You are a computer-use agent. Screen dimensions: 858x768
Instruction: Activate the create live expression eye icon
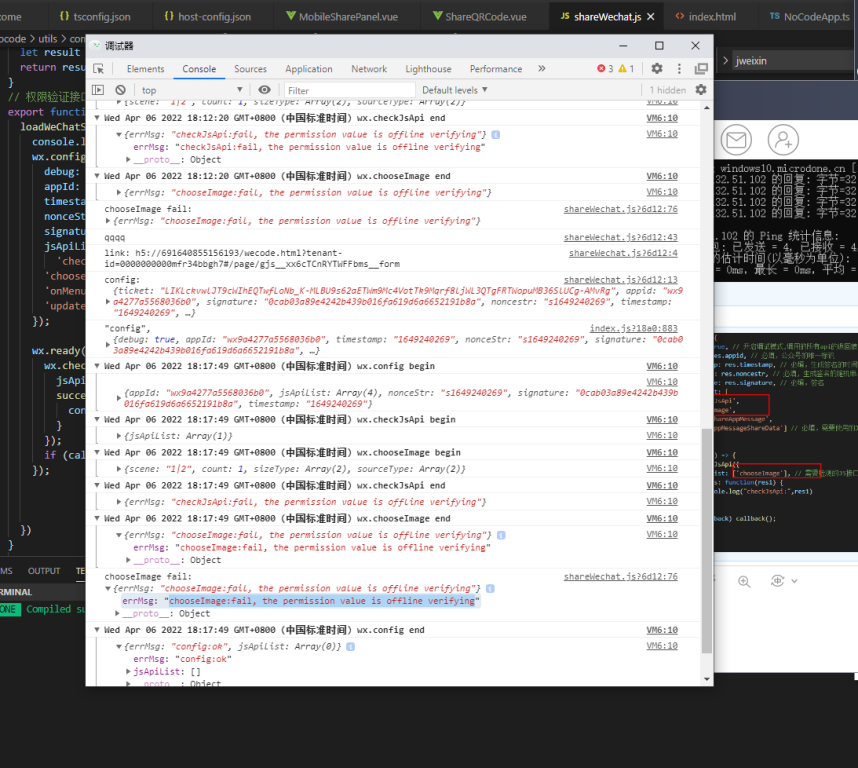[x=263, y=89]
